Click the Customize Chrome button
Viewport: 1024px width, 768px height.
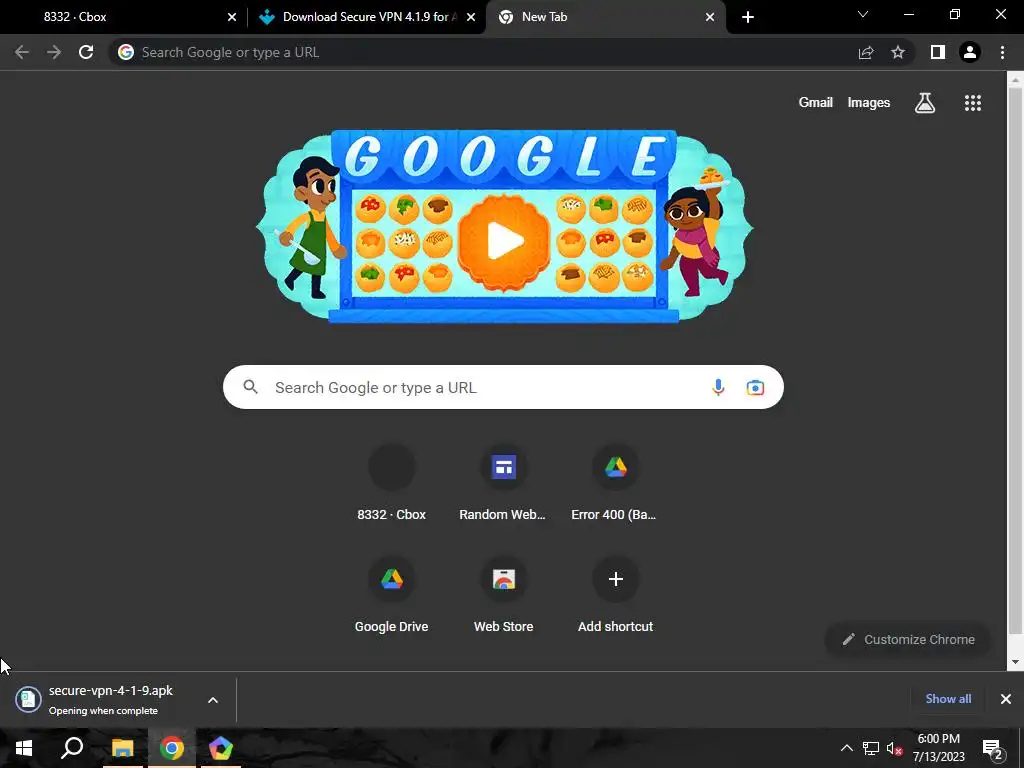(908, 639)
